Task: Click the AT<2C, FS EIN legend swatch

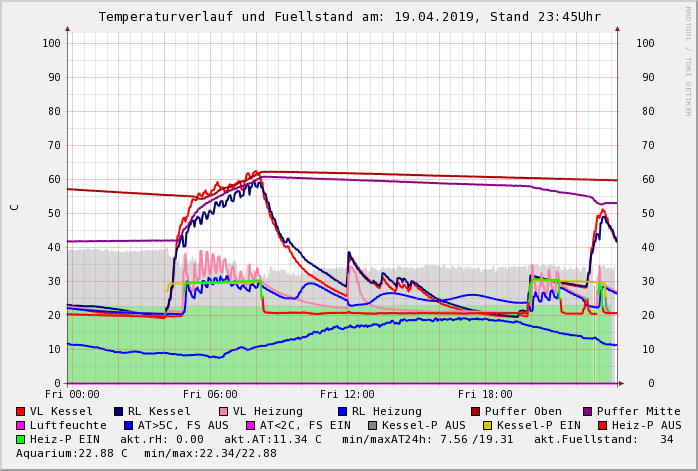Action: click(x=251, y=425)
